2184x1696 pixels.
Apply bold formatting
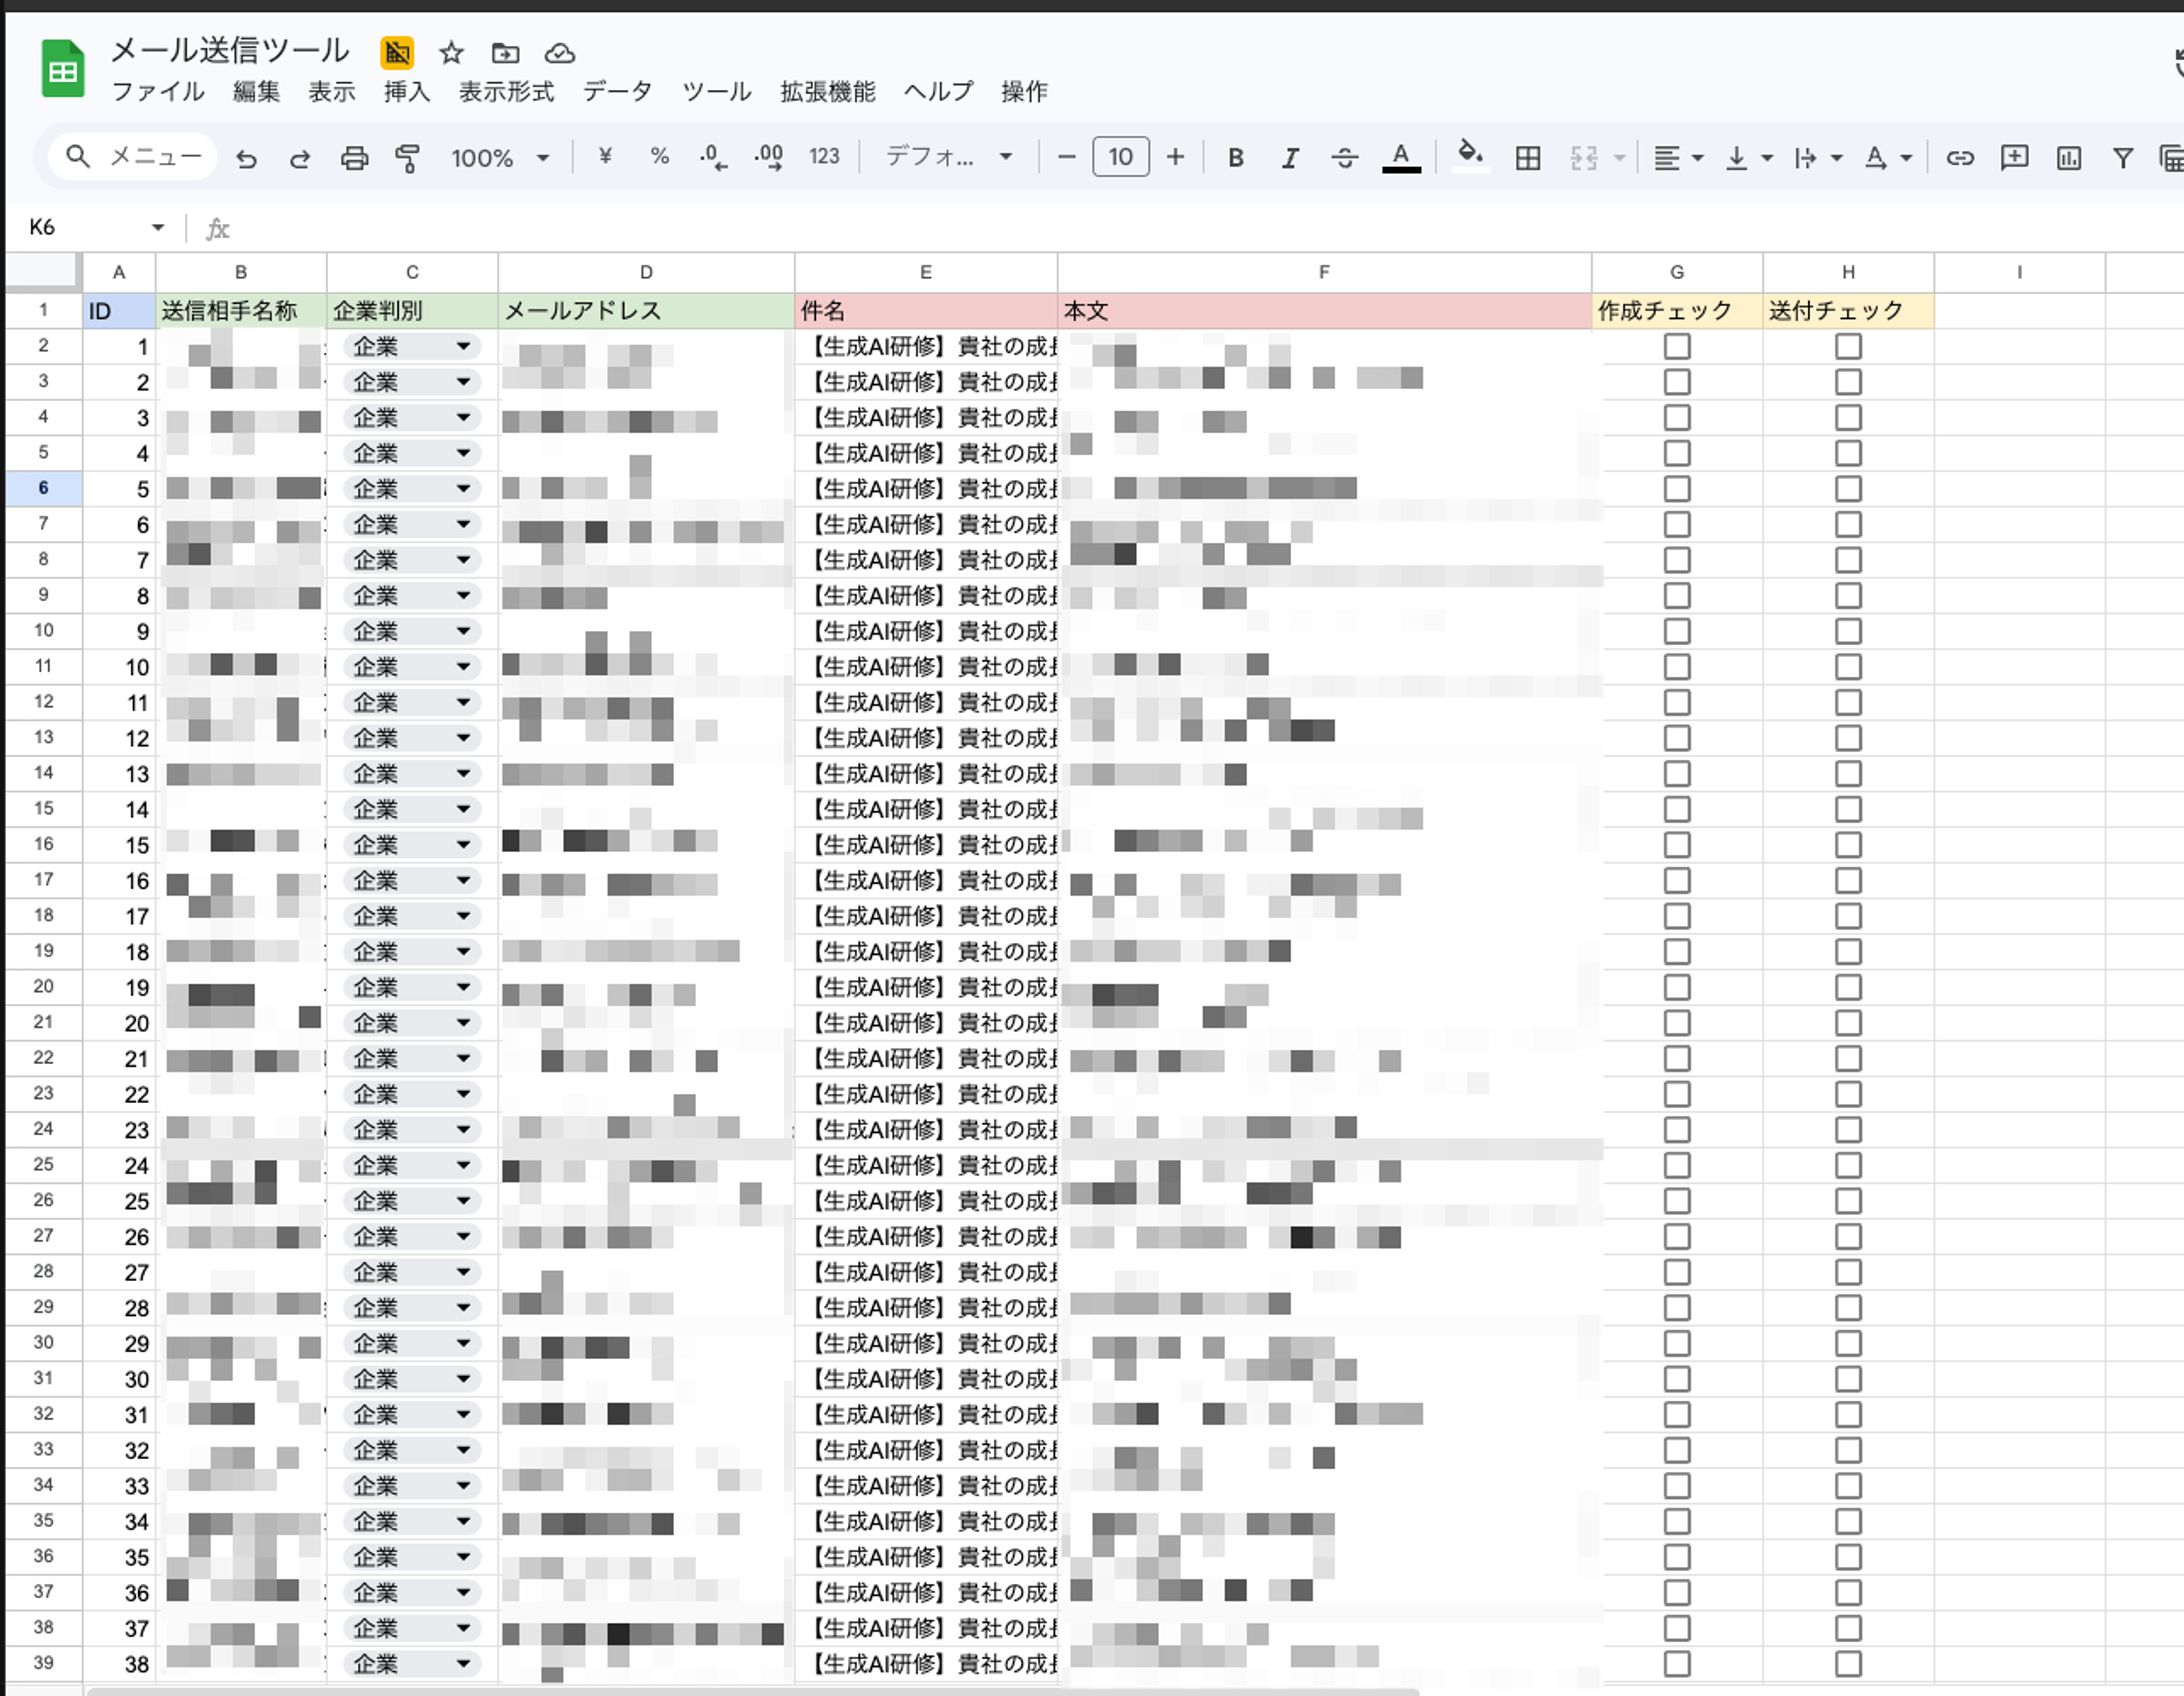click(1236, 157)
